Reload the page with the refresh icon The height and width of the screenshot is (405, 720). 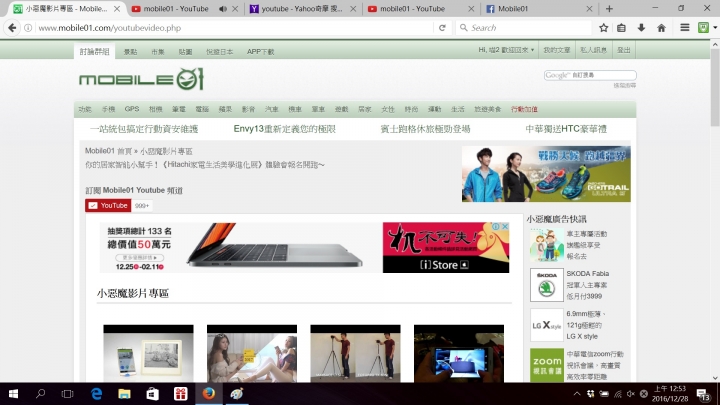442,28
